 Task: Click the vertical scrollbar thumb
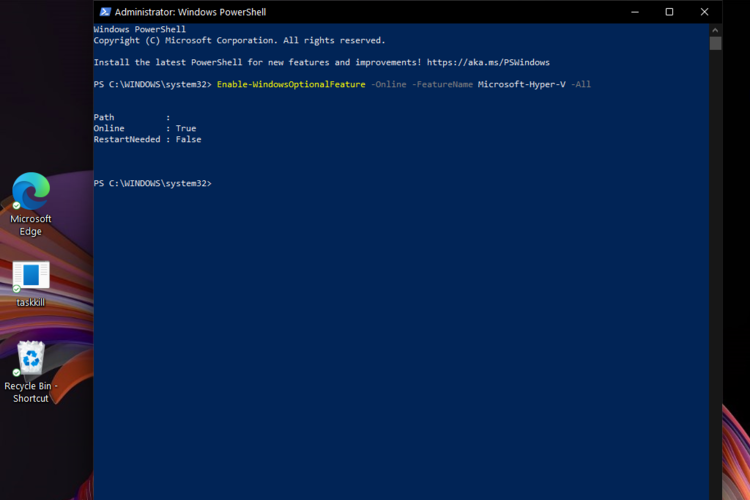click(x=715, y=44)
